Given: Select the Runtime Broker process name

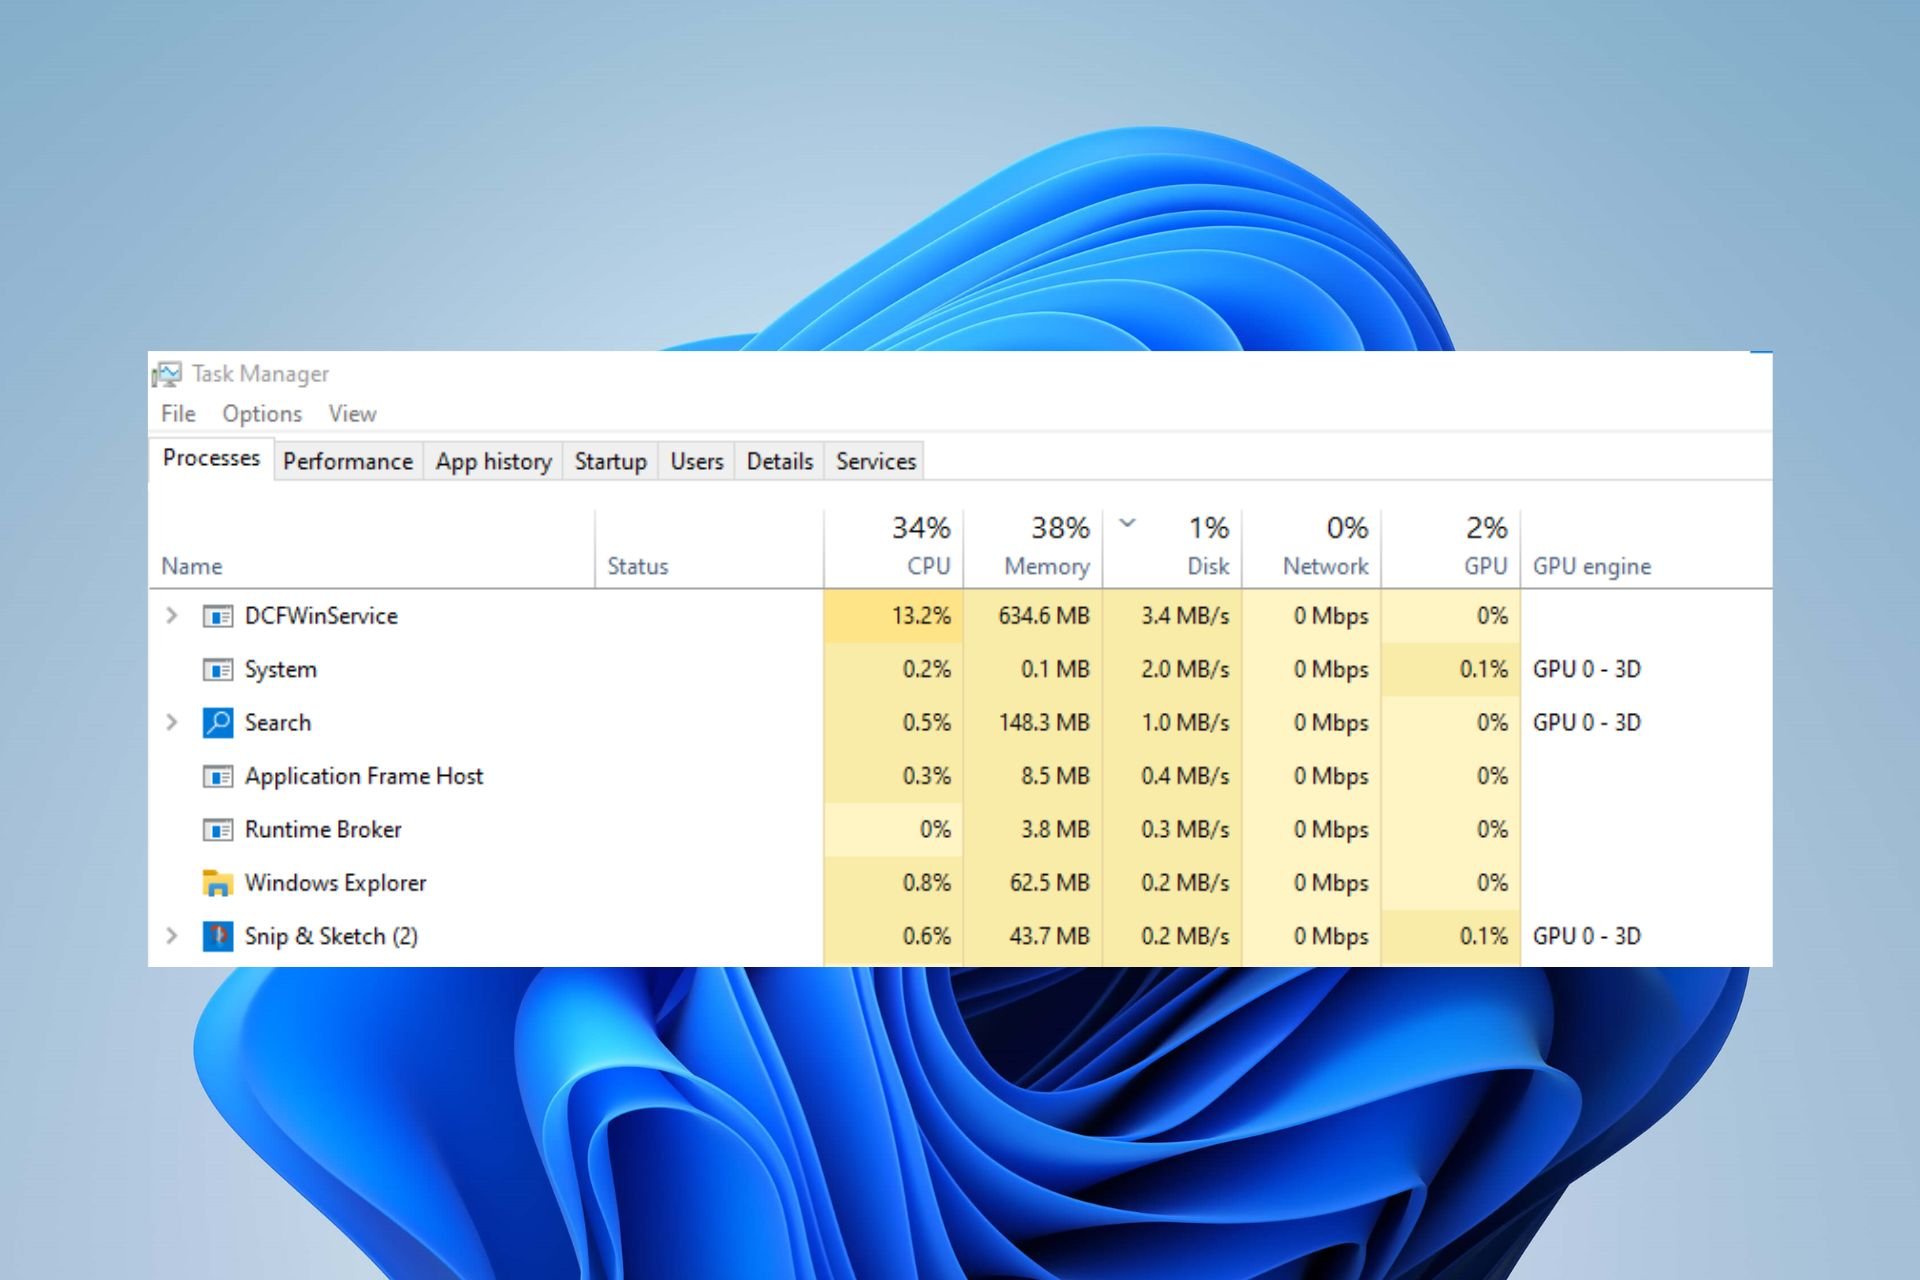Looking at the screenshot, I should (323, 829).
